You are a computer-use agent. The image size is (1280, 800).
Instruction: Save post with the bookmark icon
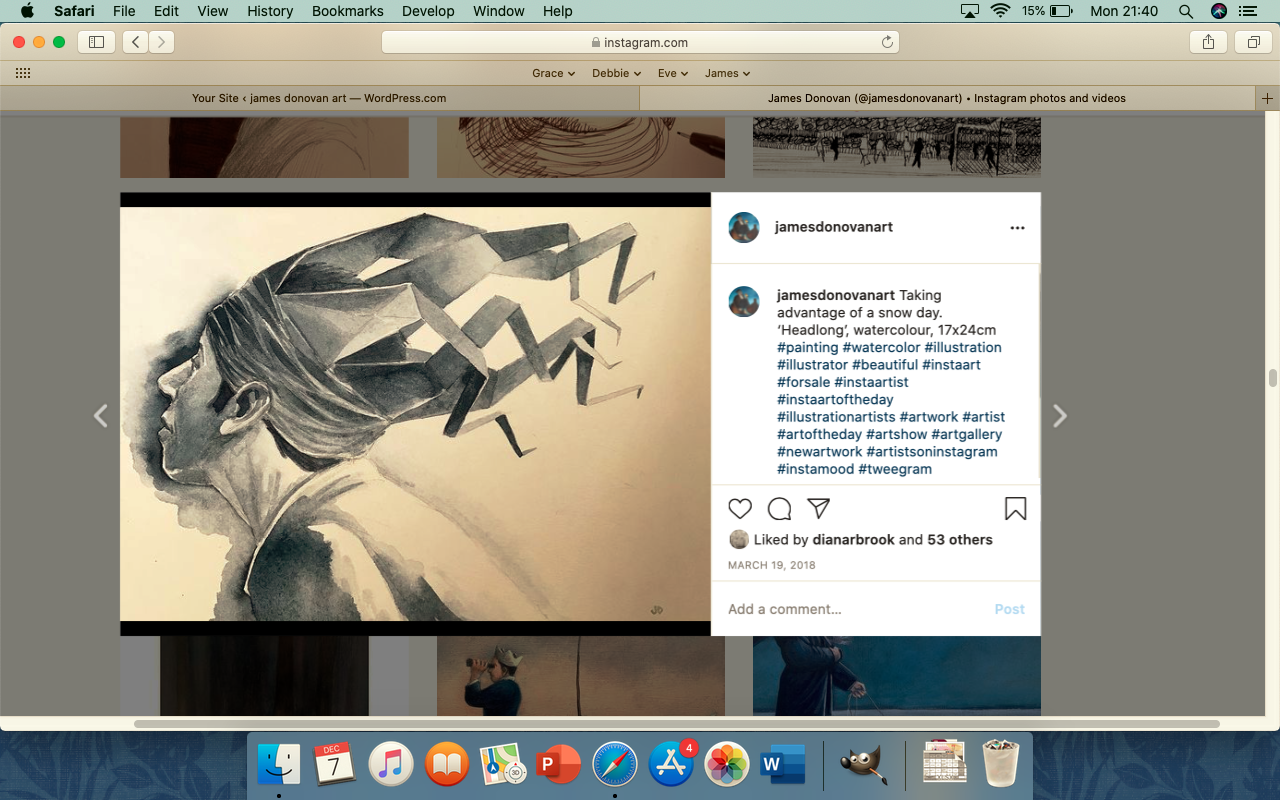point(1015,509)
